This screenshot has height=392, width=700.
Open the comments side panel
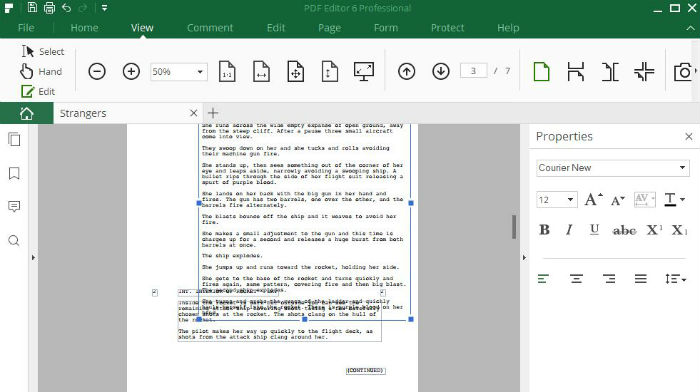(14, 207)
